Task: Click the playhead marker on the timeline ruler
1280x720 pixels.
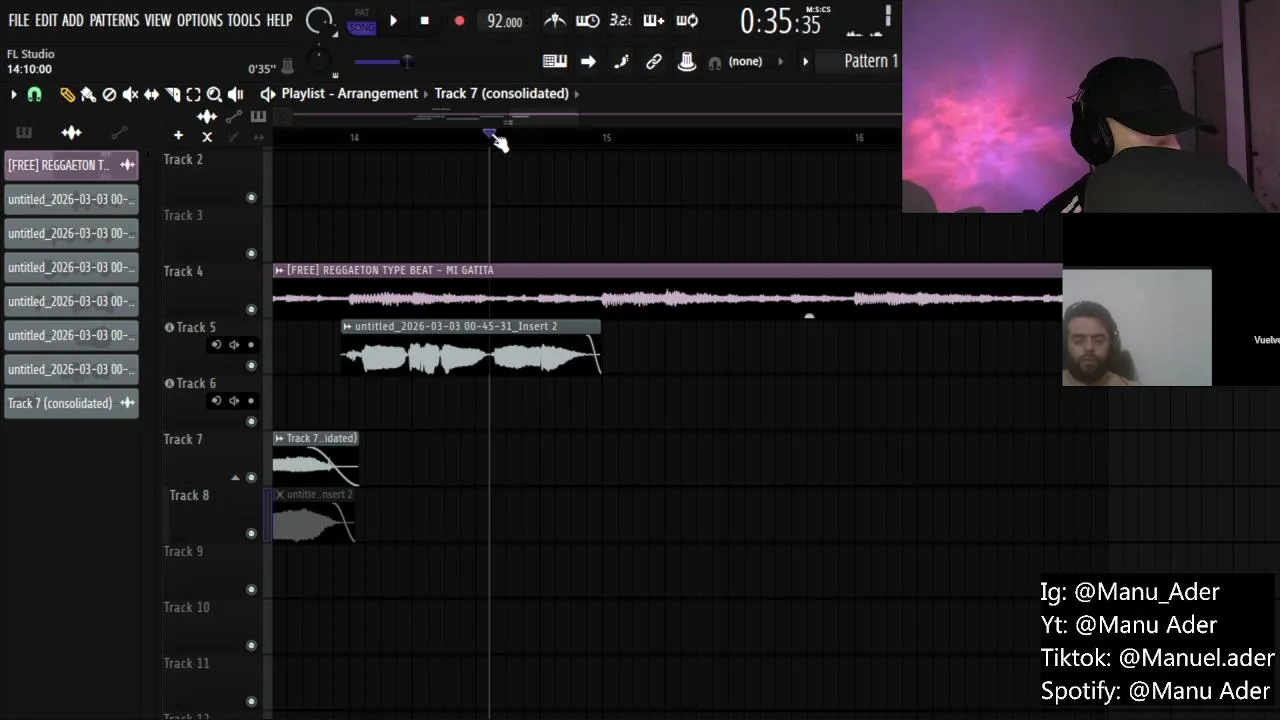Action: tap(489, 133)
